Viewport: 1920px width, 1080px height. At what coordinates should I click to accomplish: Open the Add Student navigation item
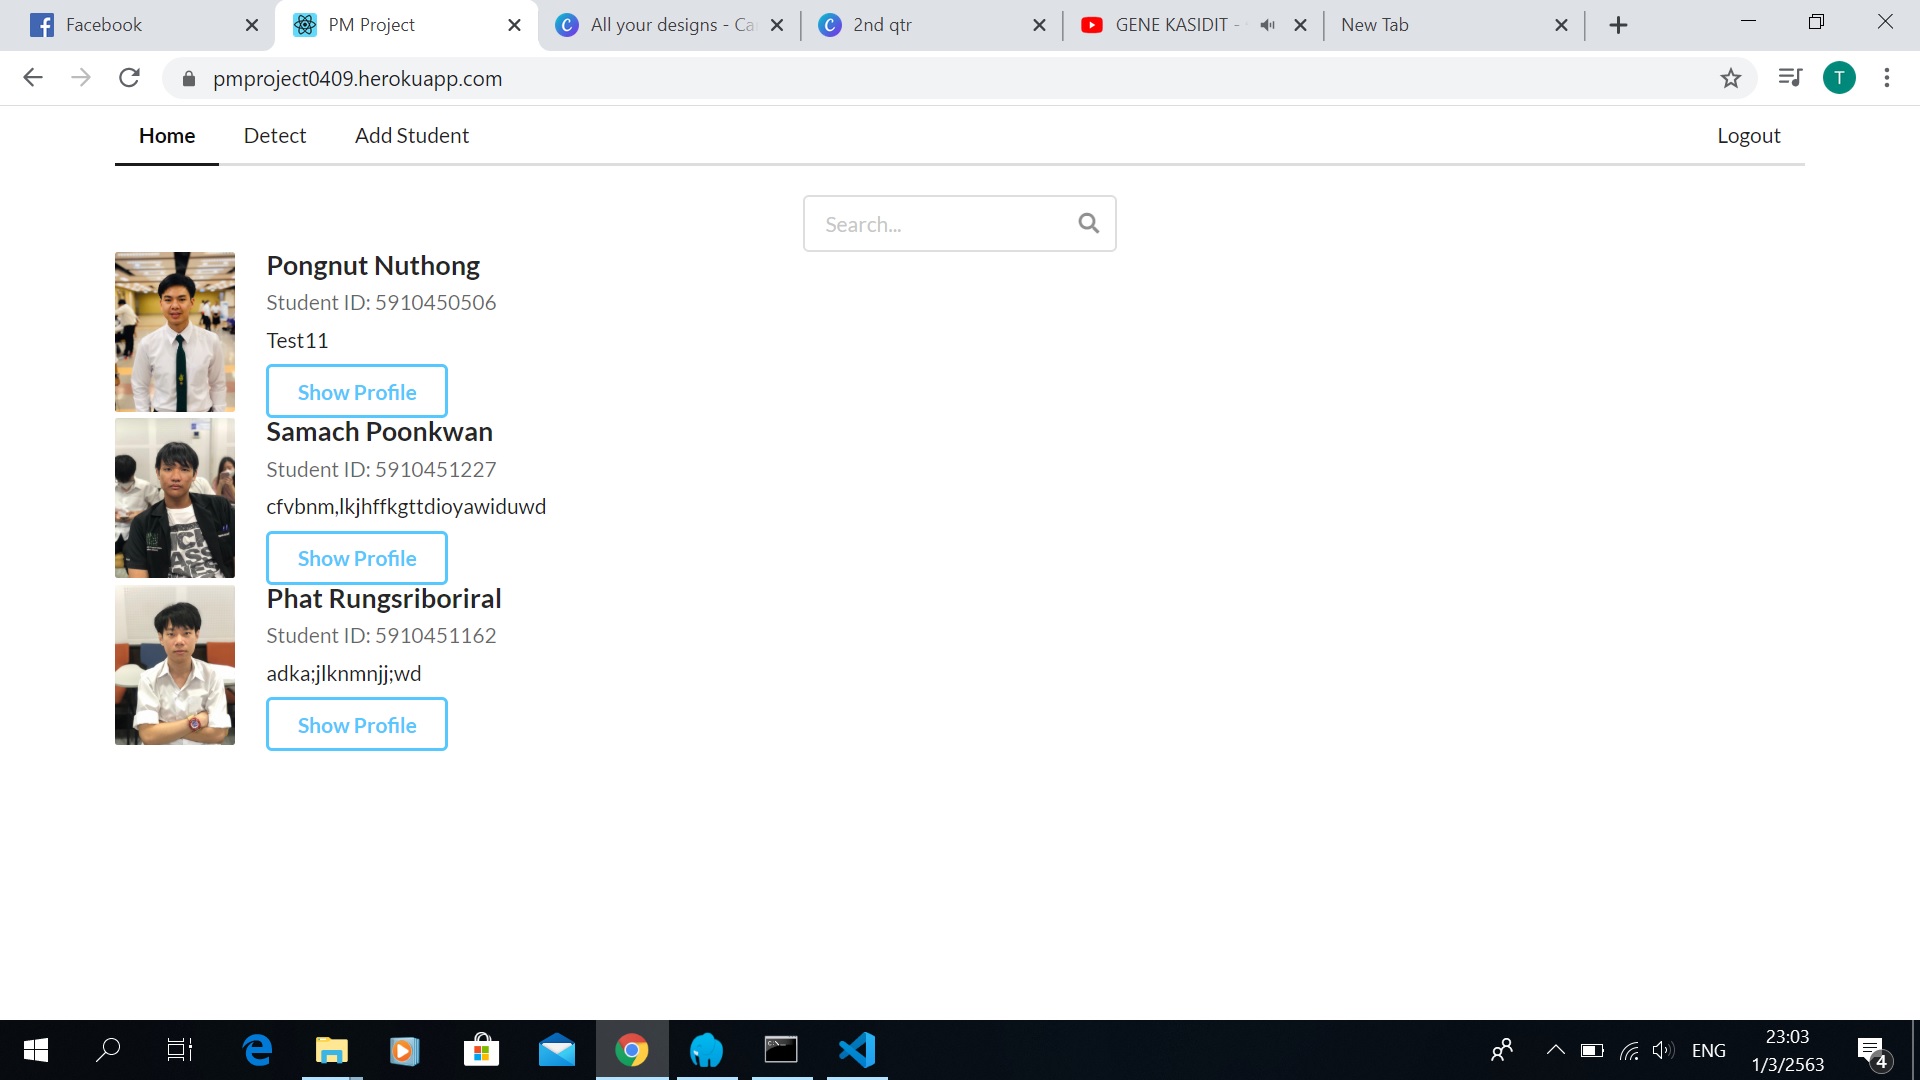click(412, 135)
